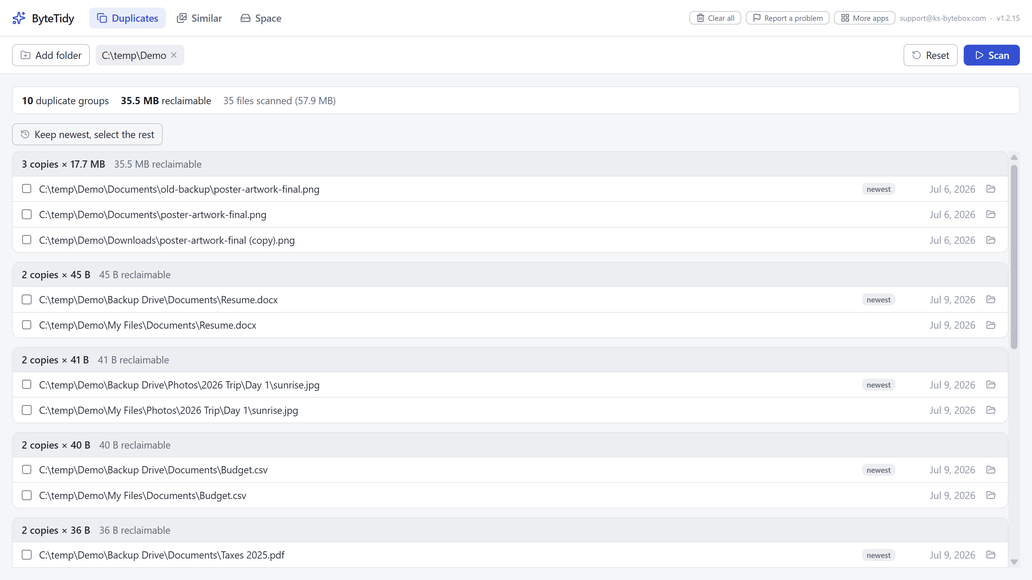The width and height of the screenshot is (1032, 580).
Task: Open folder for Backup Drive Resume.docx
Action: coord(991,300)
